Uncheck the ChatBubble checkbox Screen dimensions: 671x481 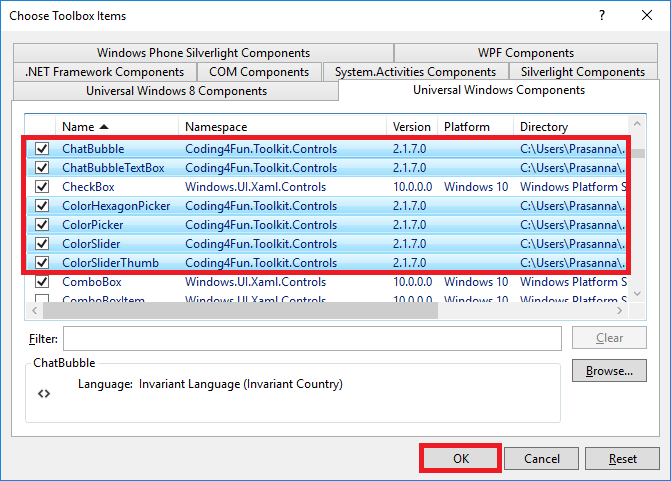coord(42,149)
